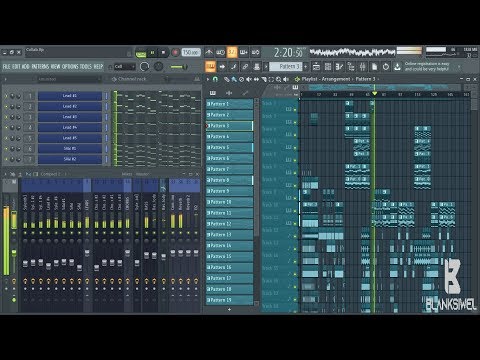Toggle typing keyboard to piano icon
Screen dimensions: 480x360
(x=210, y=67)
